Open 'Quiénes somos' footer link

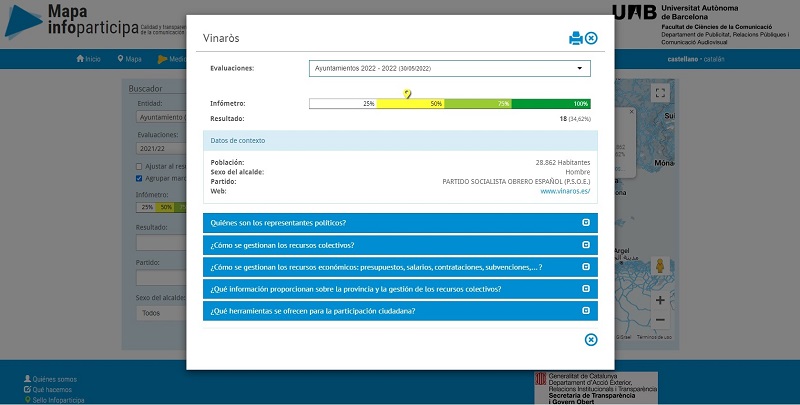55,379
